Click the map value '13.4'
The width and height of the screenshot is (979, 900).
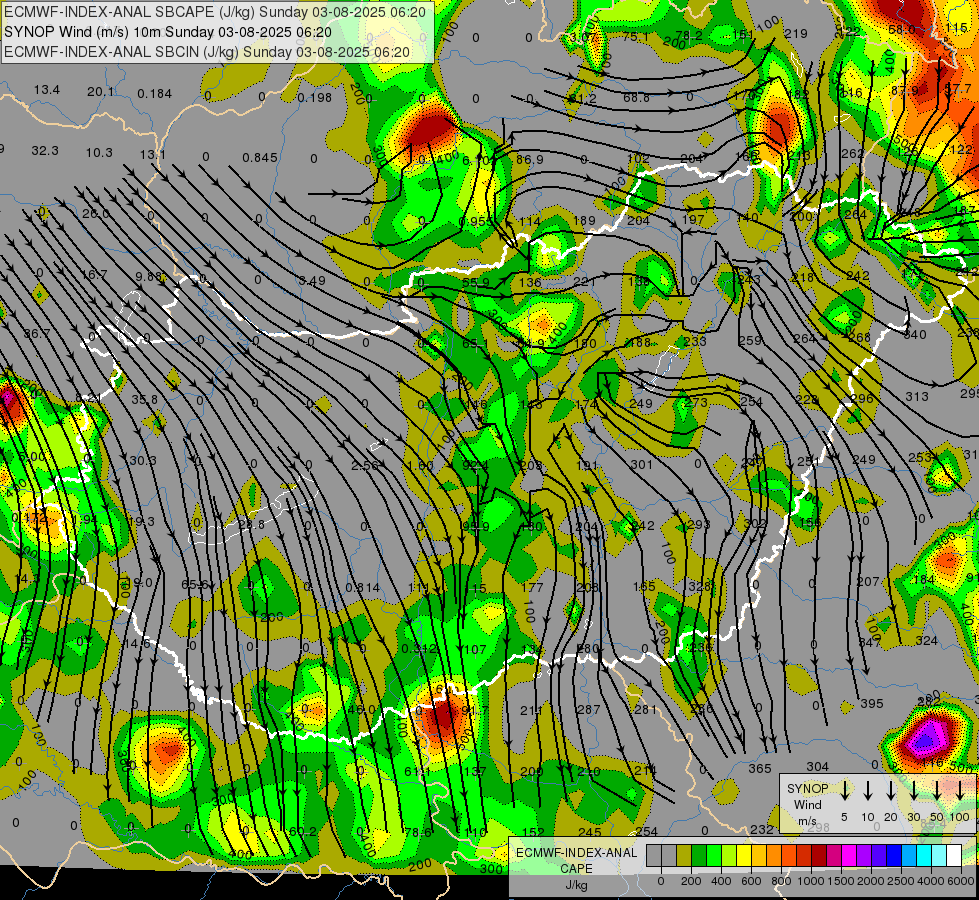pyautogui.click(x=47, y=90)
